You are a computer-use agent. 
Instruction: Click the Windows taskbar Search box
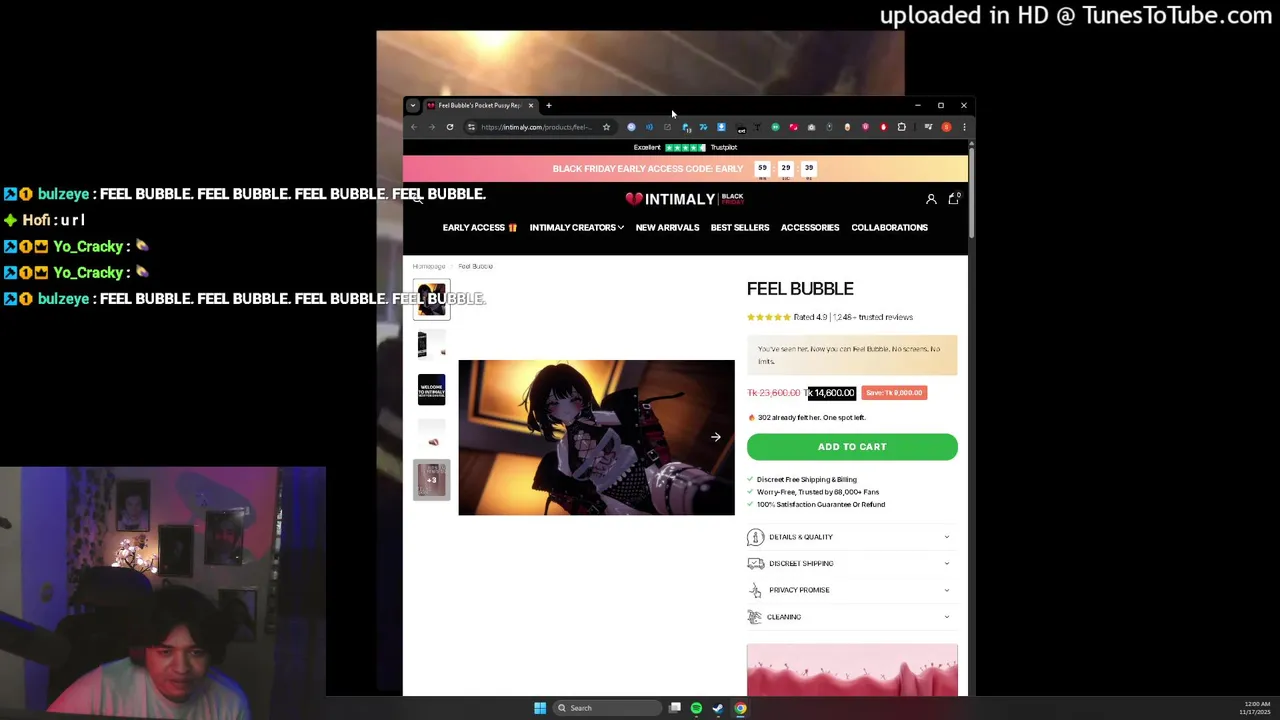coord(607,708)
